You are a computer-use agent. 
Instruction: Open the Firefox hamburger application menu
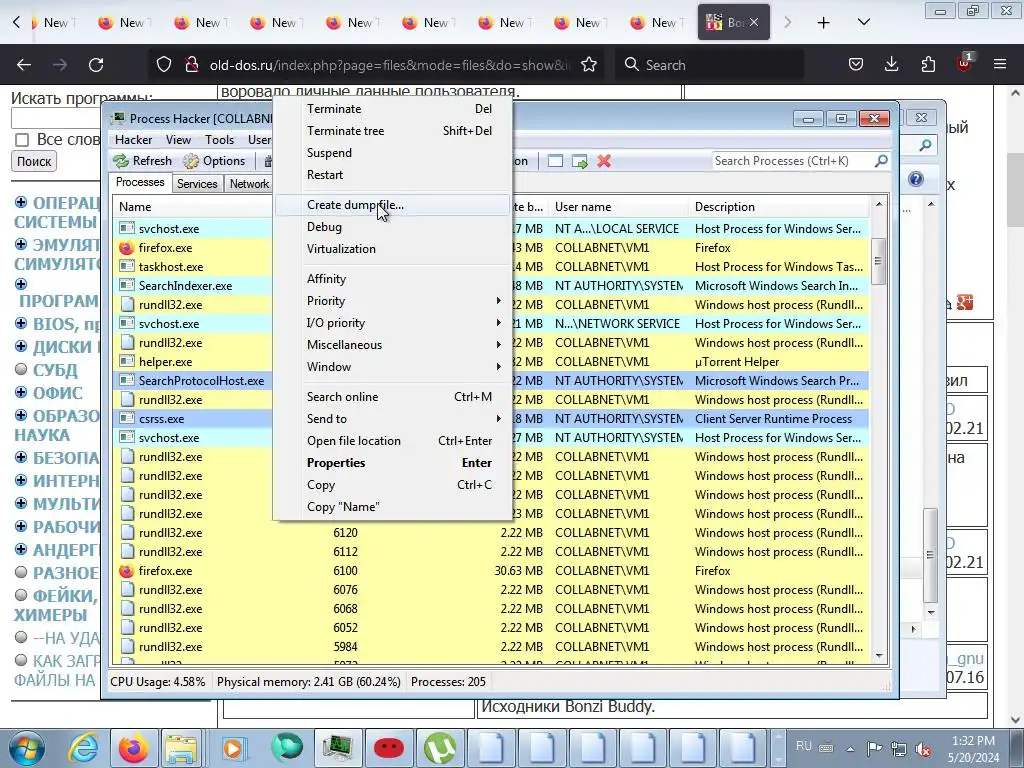(1000, 65)
